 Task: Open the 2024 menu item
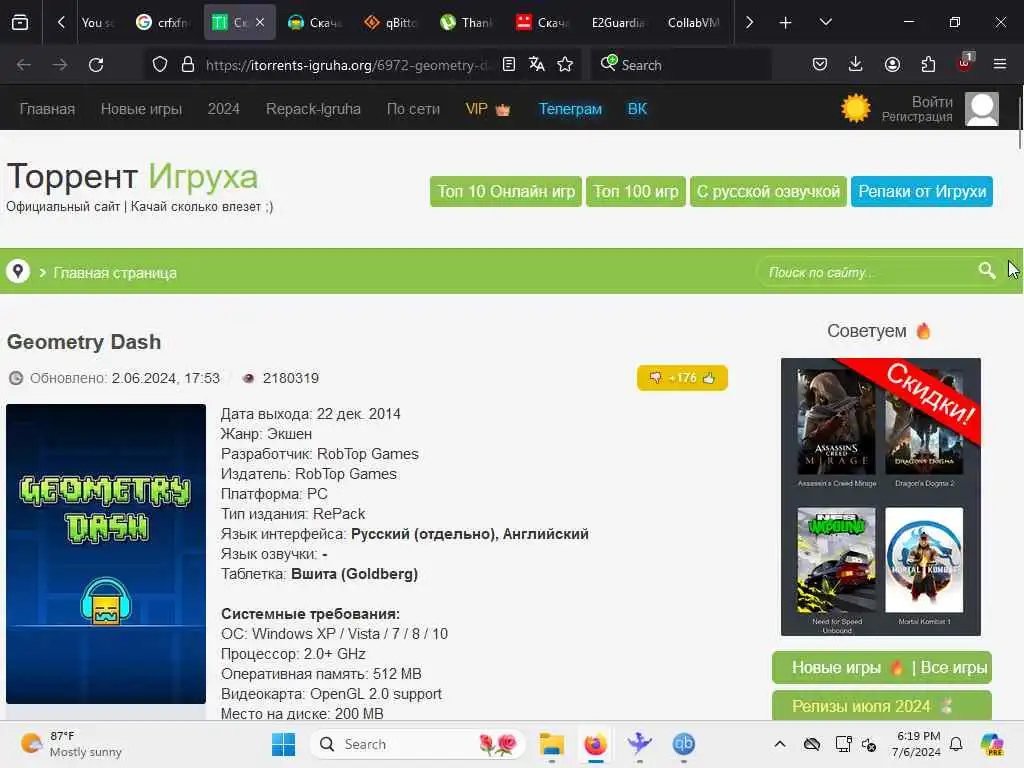[x=223, y=108]
